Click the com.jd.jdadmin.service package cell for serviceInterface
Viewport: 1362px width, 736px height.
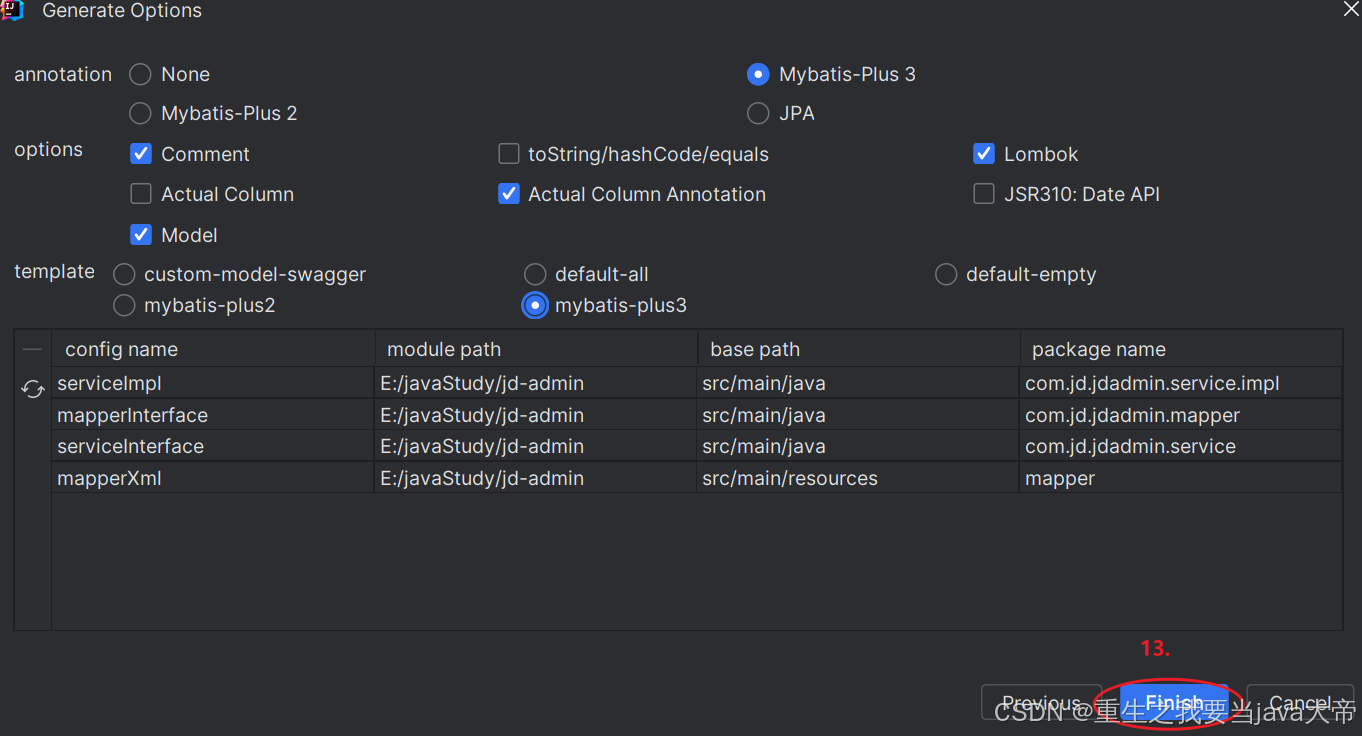pyautogui.click(x=1181, y=446)
